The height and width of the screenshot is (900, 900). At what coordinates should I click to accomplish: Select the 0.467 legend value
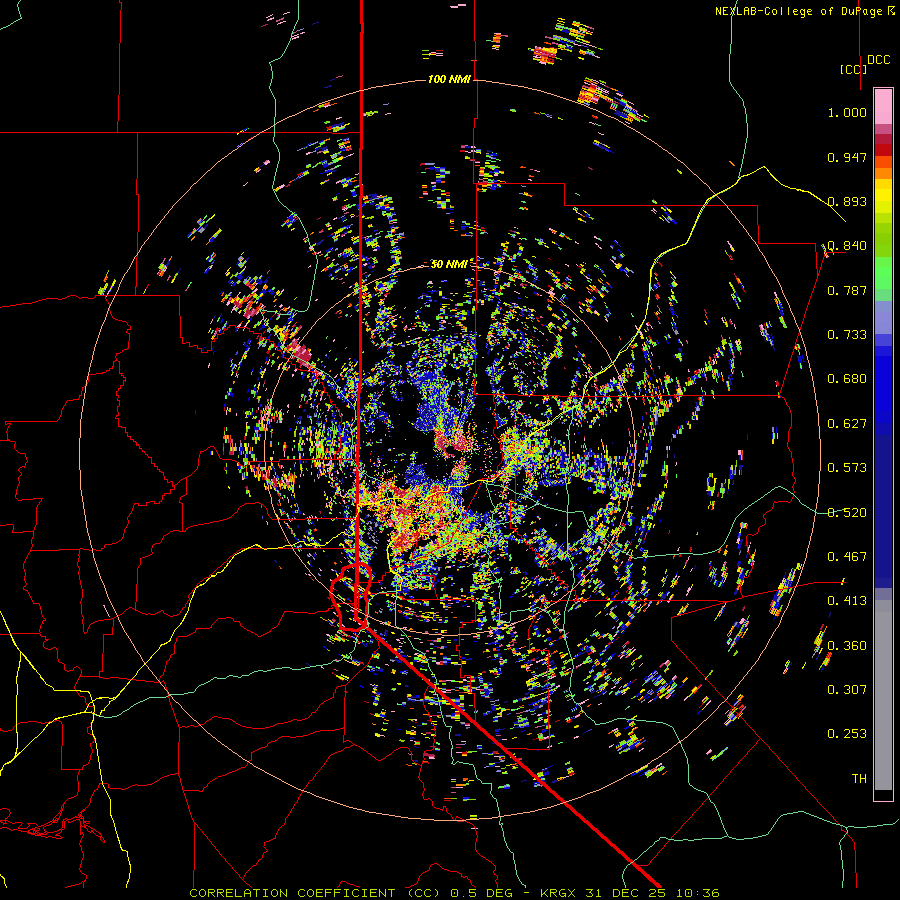point(847,557)
